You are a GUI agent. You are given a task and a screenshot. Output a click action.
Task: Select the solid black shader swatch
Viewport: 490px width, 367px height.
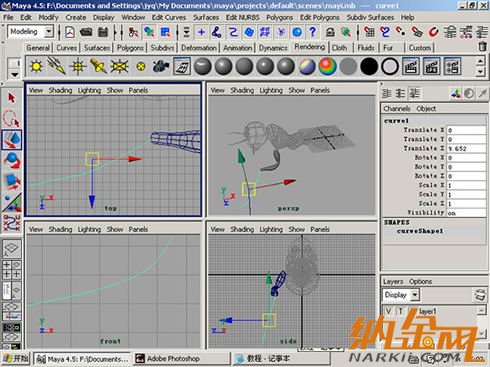[x=369, y=66]
